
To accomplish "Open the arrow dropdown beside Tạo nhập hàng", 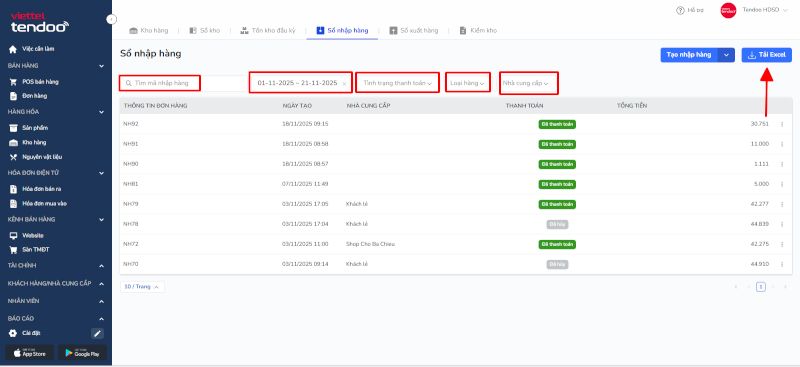I will pyautogui.click(x=727, y=55).
